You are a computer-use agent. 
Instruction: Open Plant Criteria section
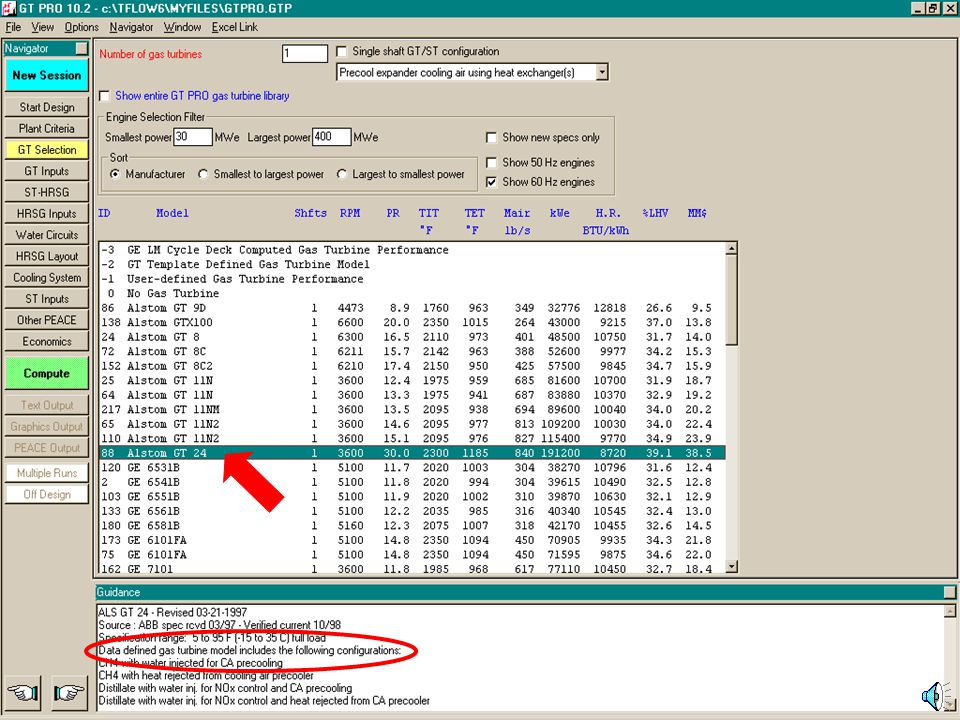pos(47,129)
